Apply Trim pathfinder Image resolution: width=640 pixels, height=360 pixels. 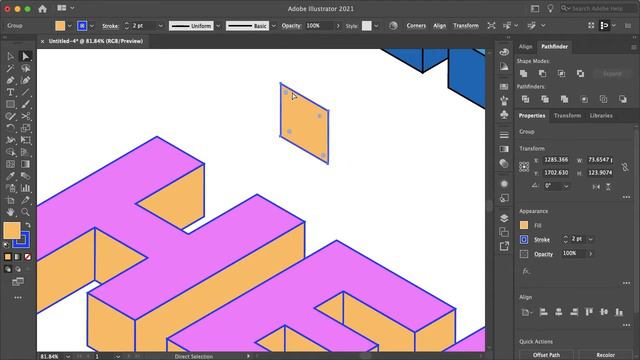point(545,99)
